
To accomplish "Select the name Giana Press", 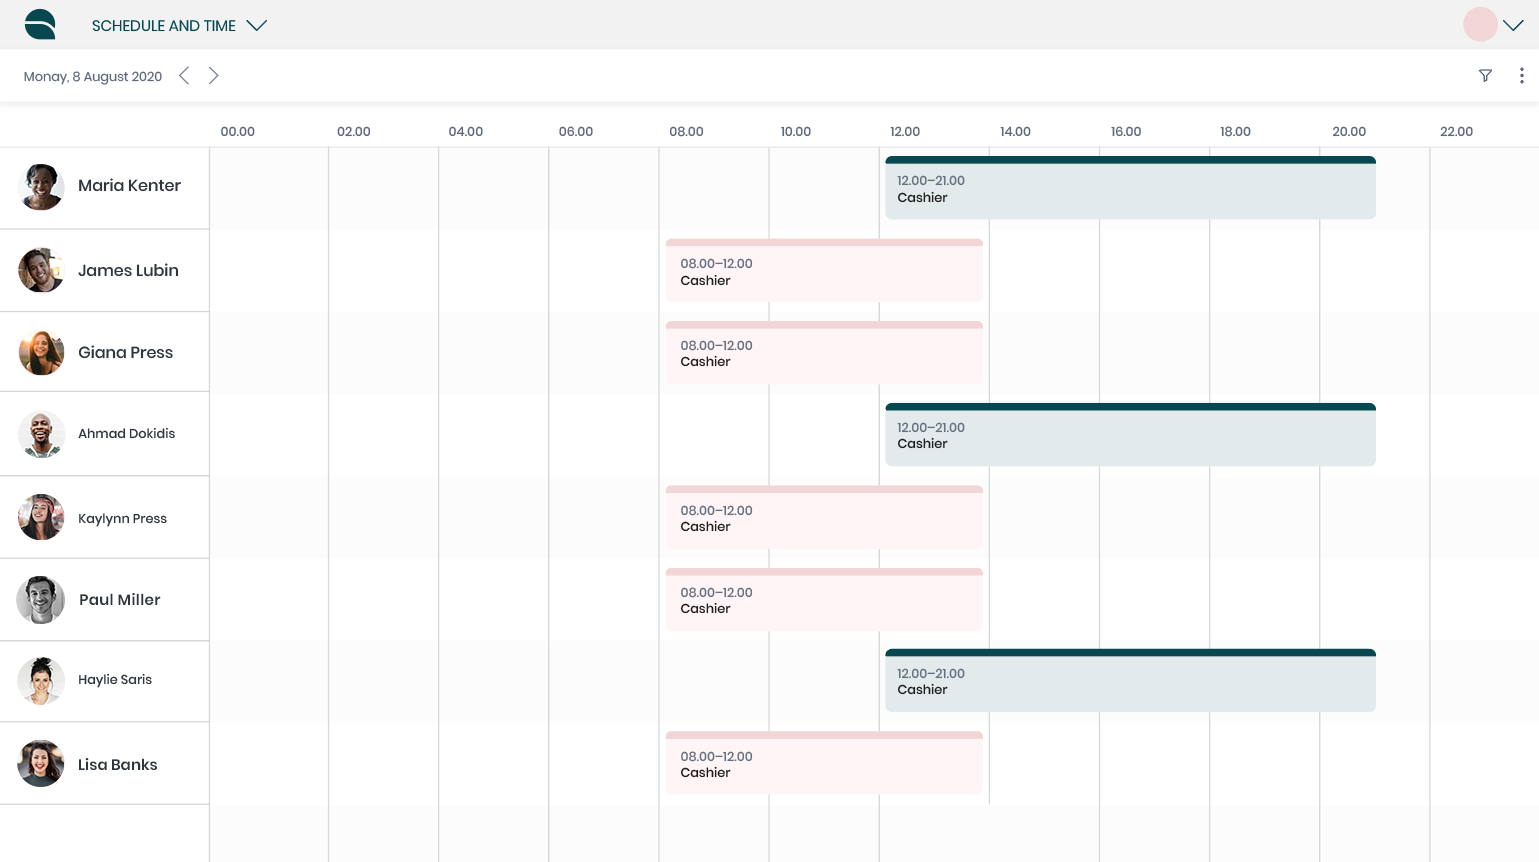I will pyautogui.click(x=125, y=352).
